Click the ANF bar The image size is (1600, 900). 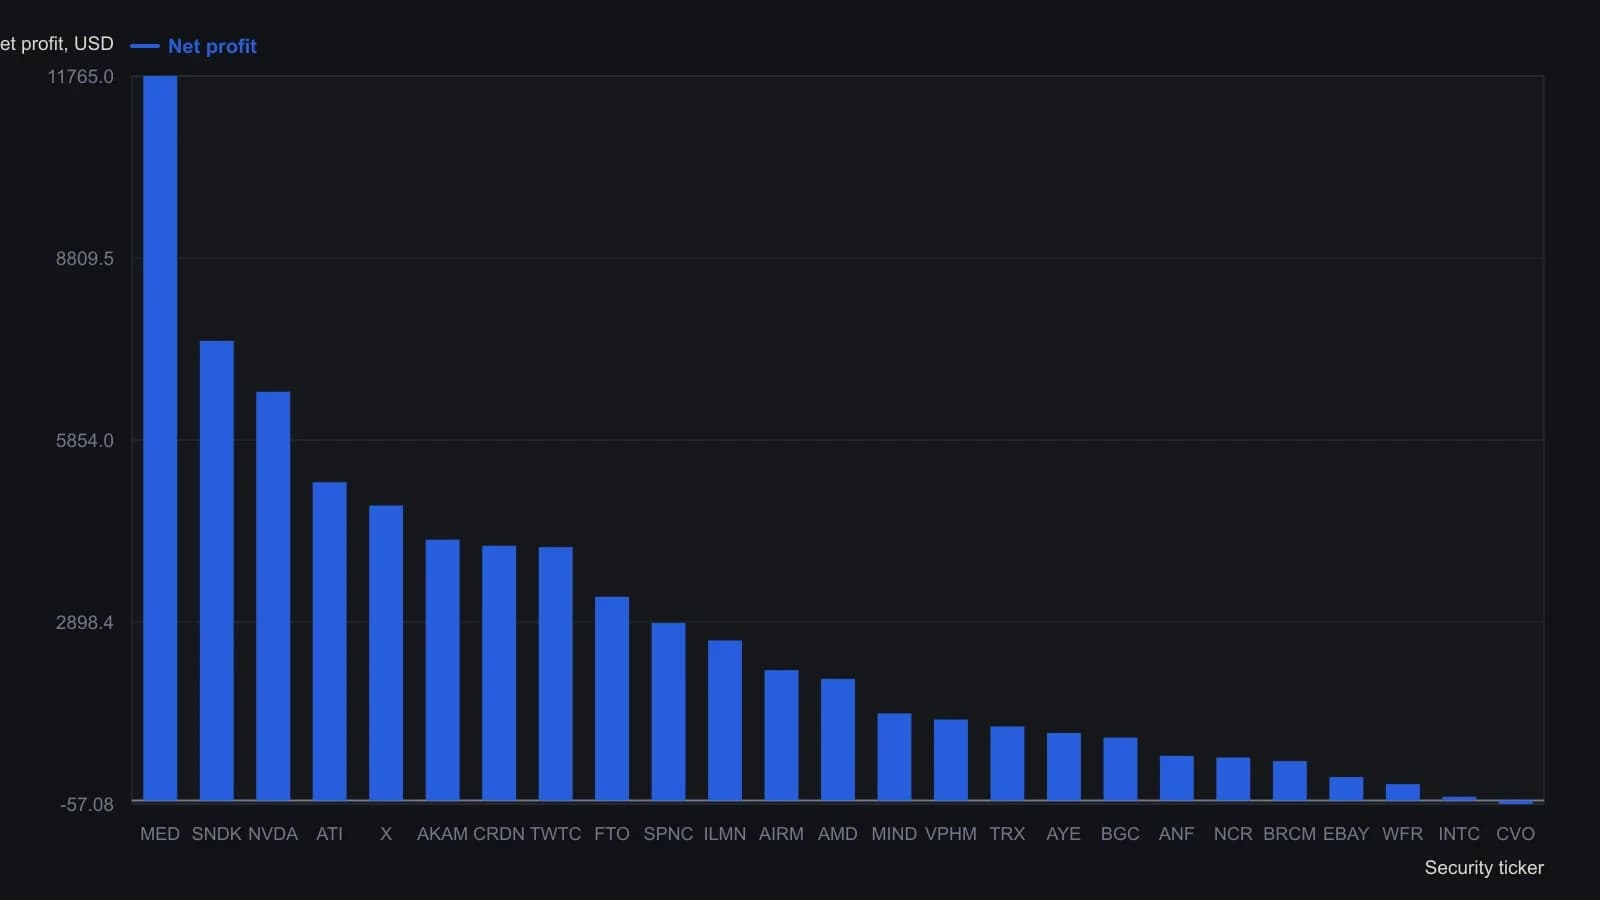click(1177, 778)
